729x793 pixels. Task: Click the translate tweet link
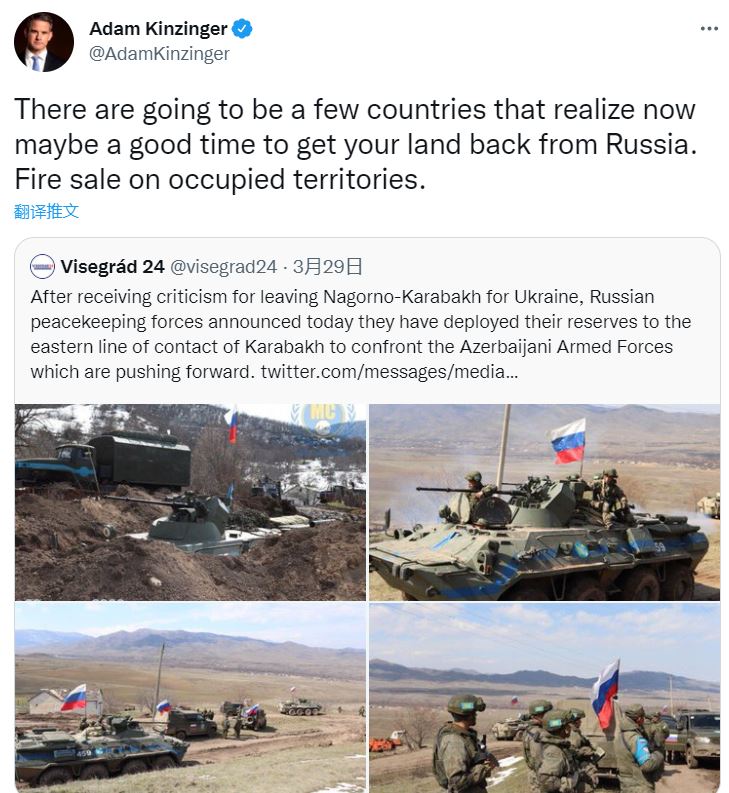click(47, 211)
